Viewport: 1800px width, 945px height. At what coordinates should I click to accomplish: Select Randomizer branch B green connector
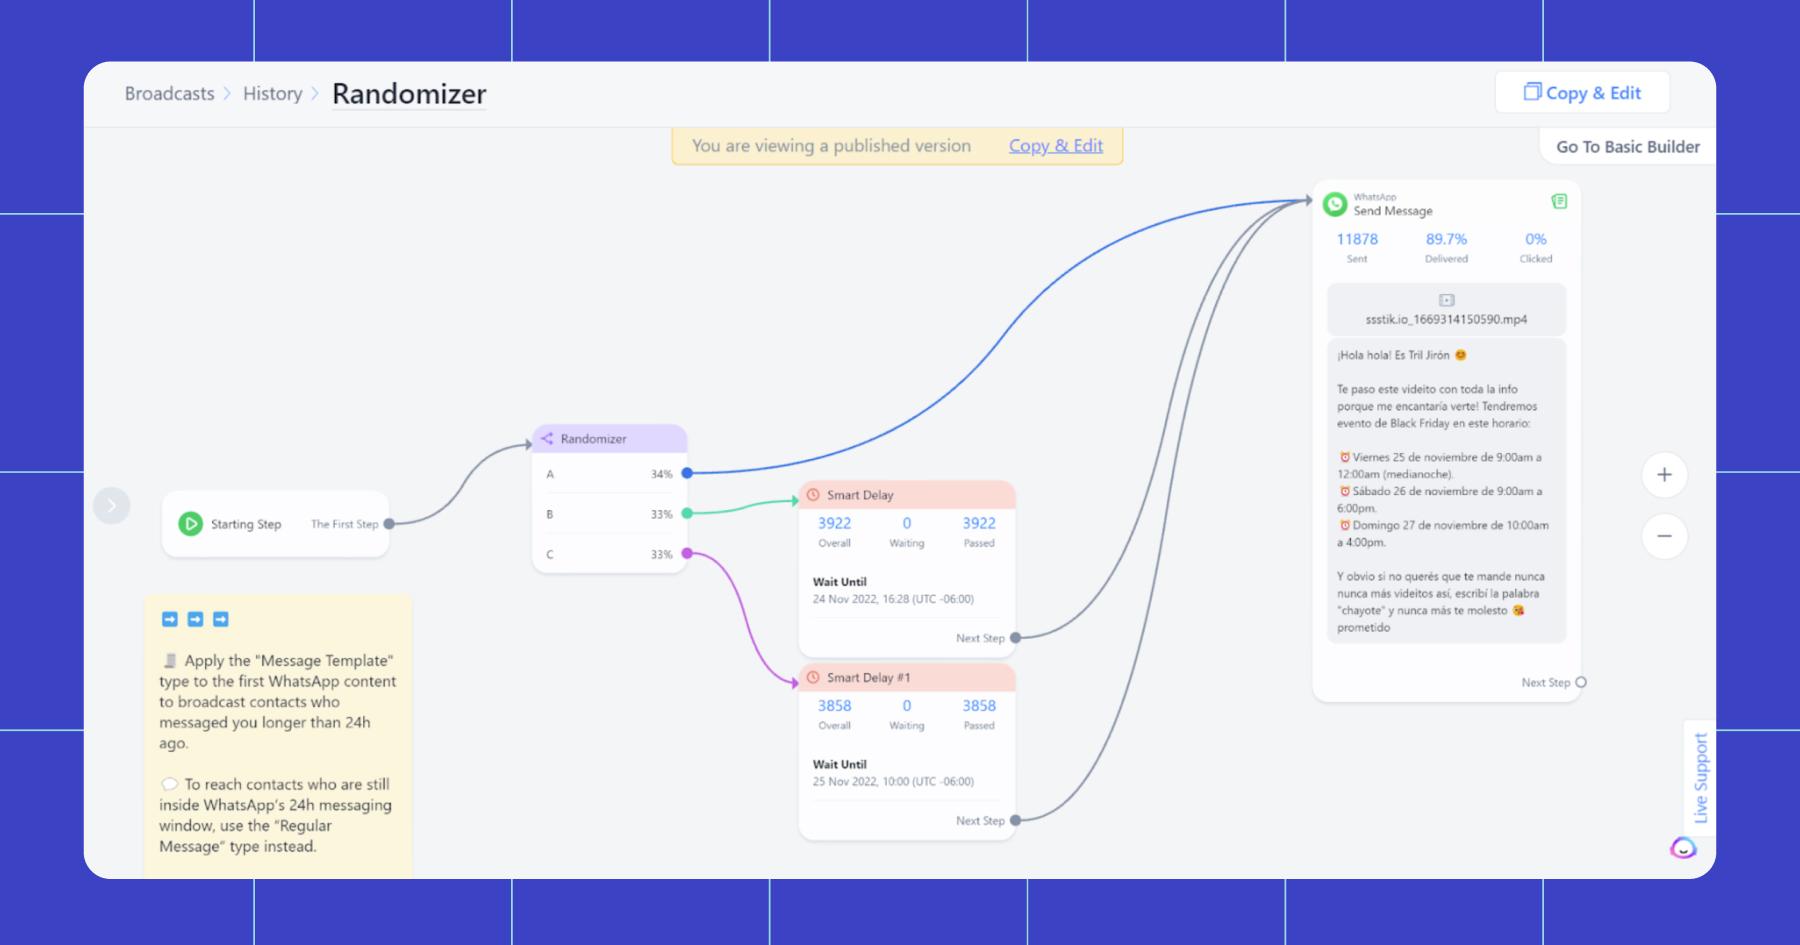687,513
